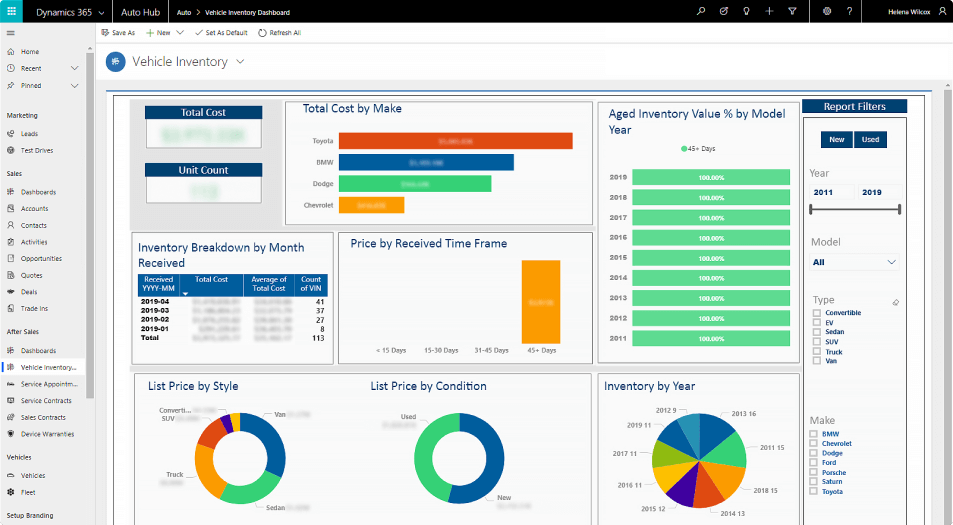953x525 pixels.
Task: Click Set As Default command
Action: tap(221, 33)
